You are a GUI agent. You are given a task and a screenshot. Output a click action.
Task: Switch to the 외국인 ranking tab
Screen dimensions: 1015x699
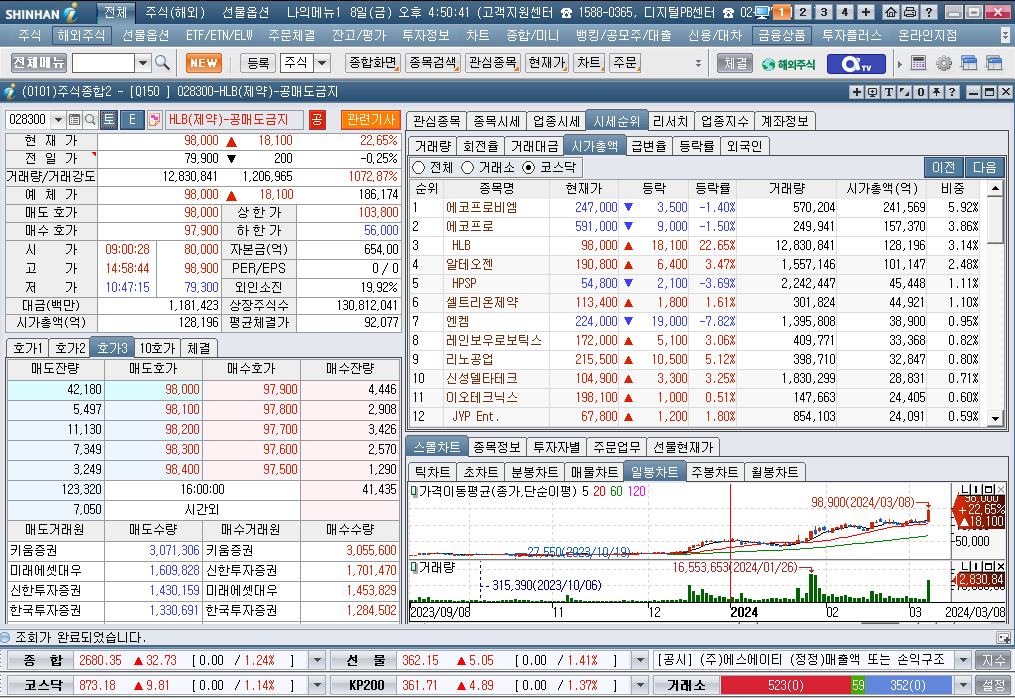pos(744,146)
